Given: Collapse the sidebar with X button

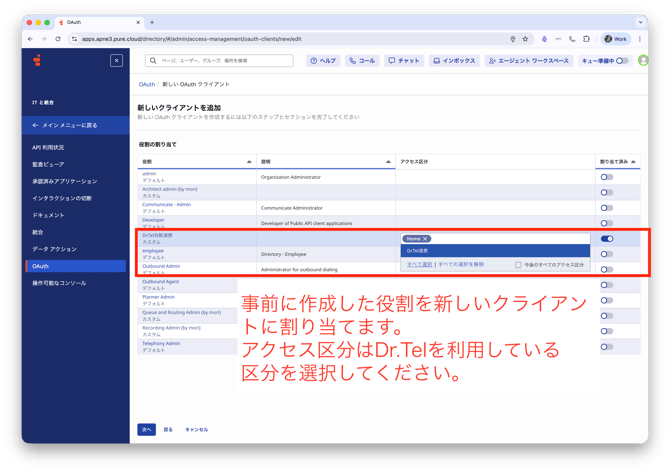Looking at the screenshot, I should click(x=116, y=61).
